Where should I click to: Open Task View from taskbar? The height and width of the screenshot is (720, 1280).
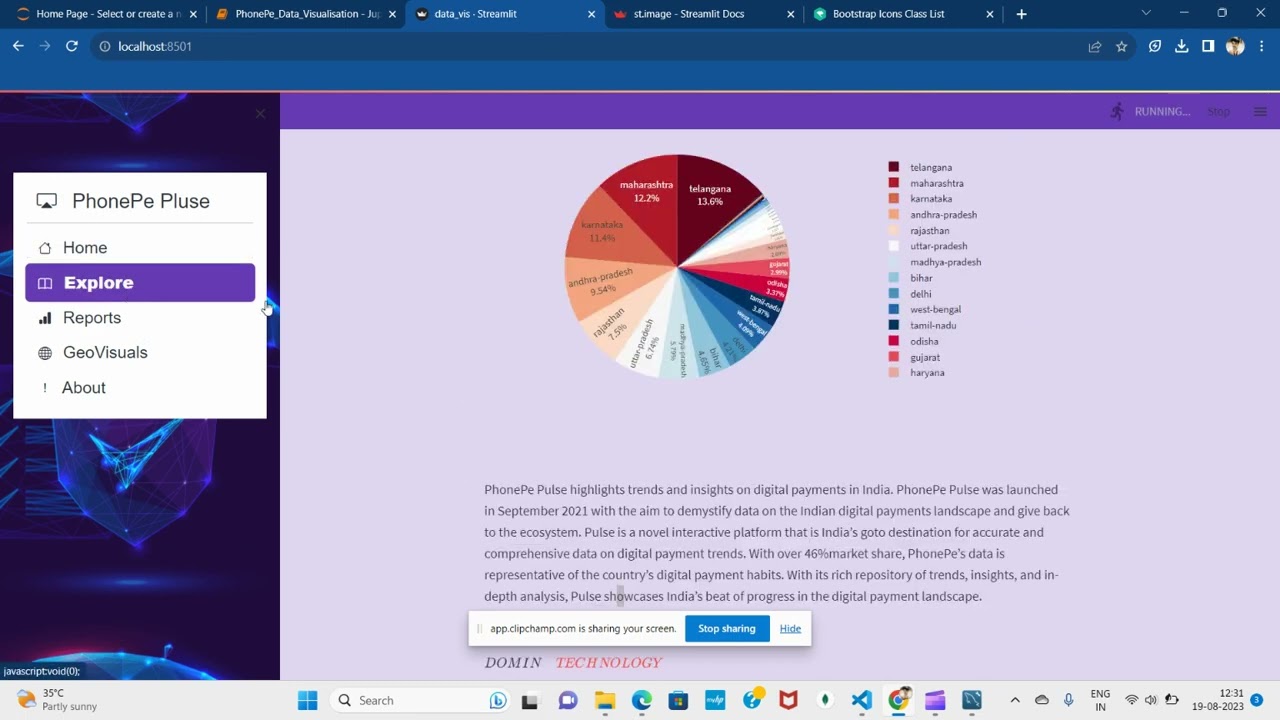point(530,701)
